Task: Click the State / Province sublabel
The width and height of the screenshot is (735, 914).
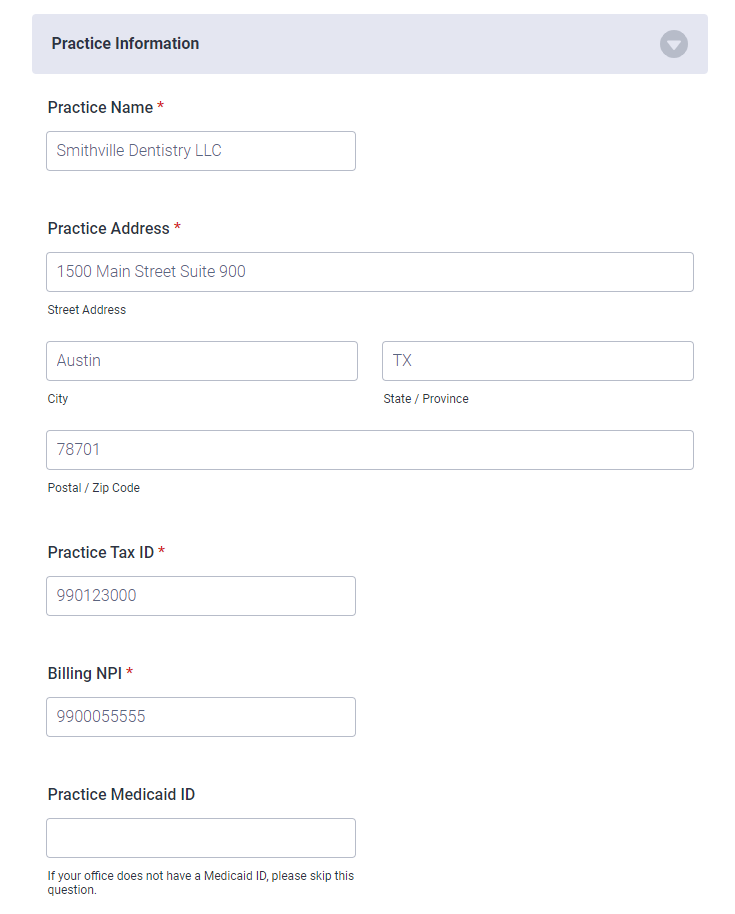Action: 425,399
